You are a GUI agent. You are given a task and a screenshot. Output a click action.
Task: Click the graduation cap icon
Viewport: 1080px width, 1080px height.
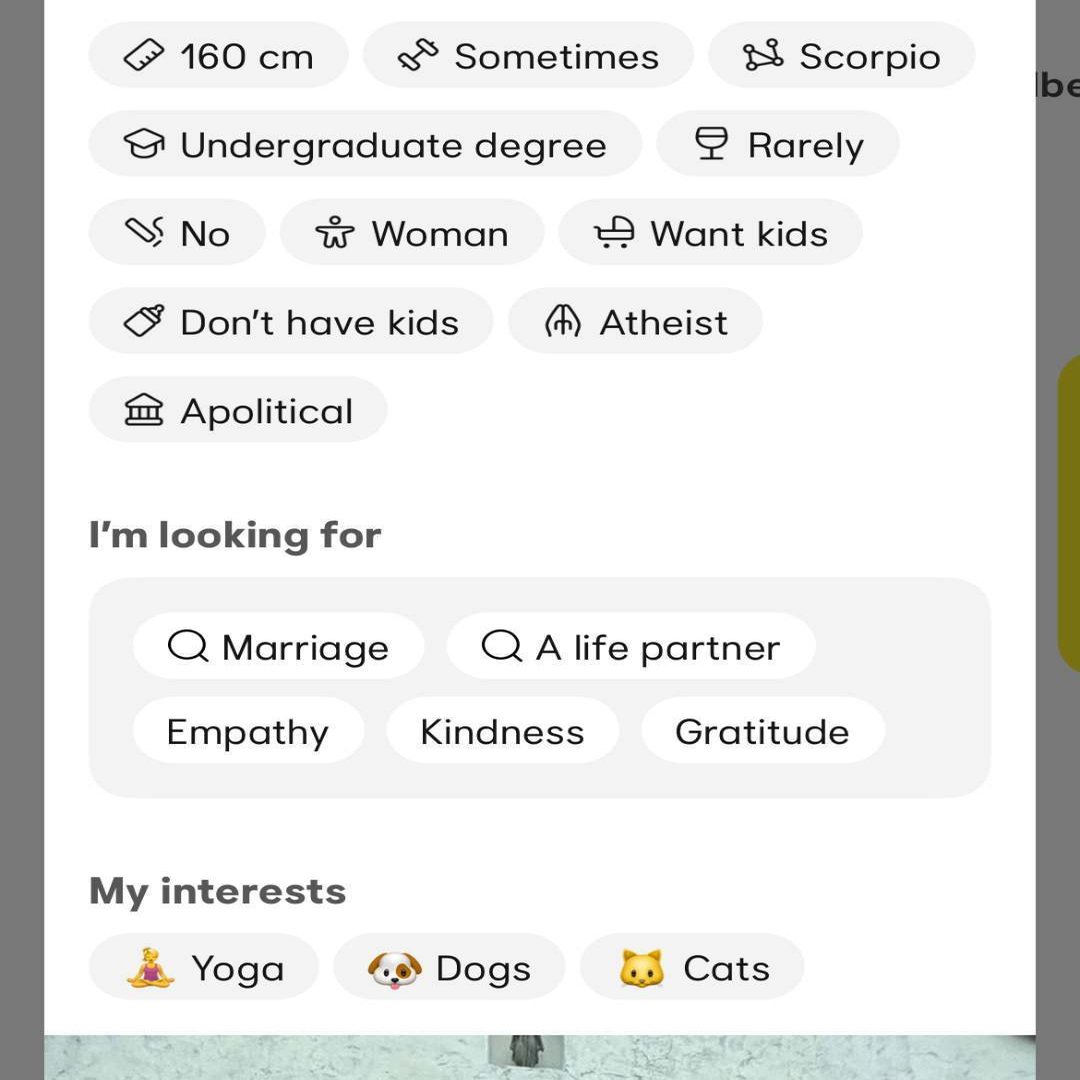[x=144, y=145]
